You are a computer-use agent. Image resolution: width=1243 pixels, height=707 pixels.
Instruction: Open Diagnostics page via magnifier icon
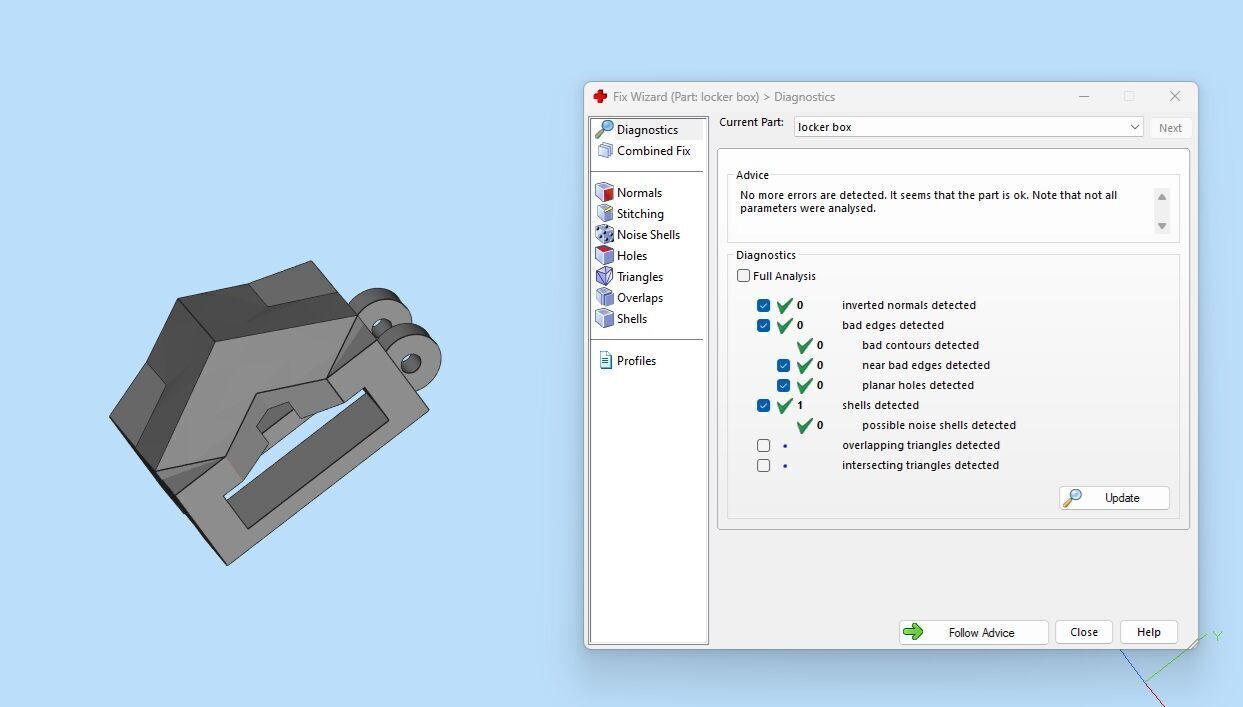(604, 129)
